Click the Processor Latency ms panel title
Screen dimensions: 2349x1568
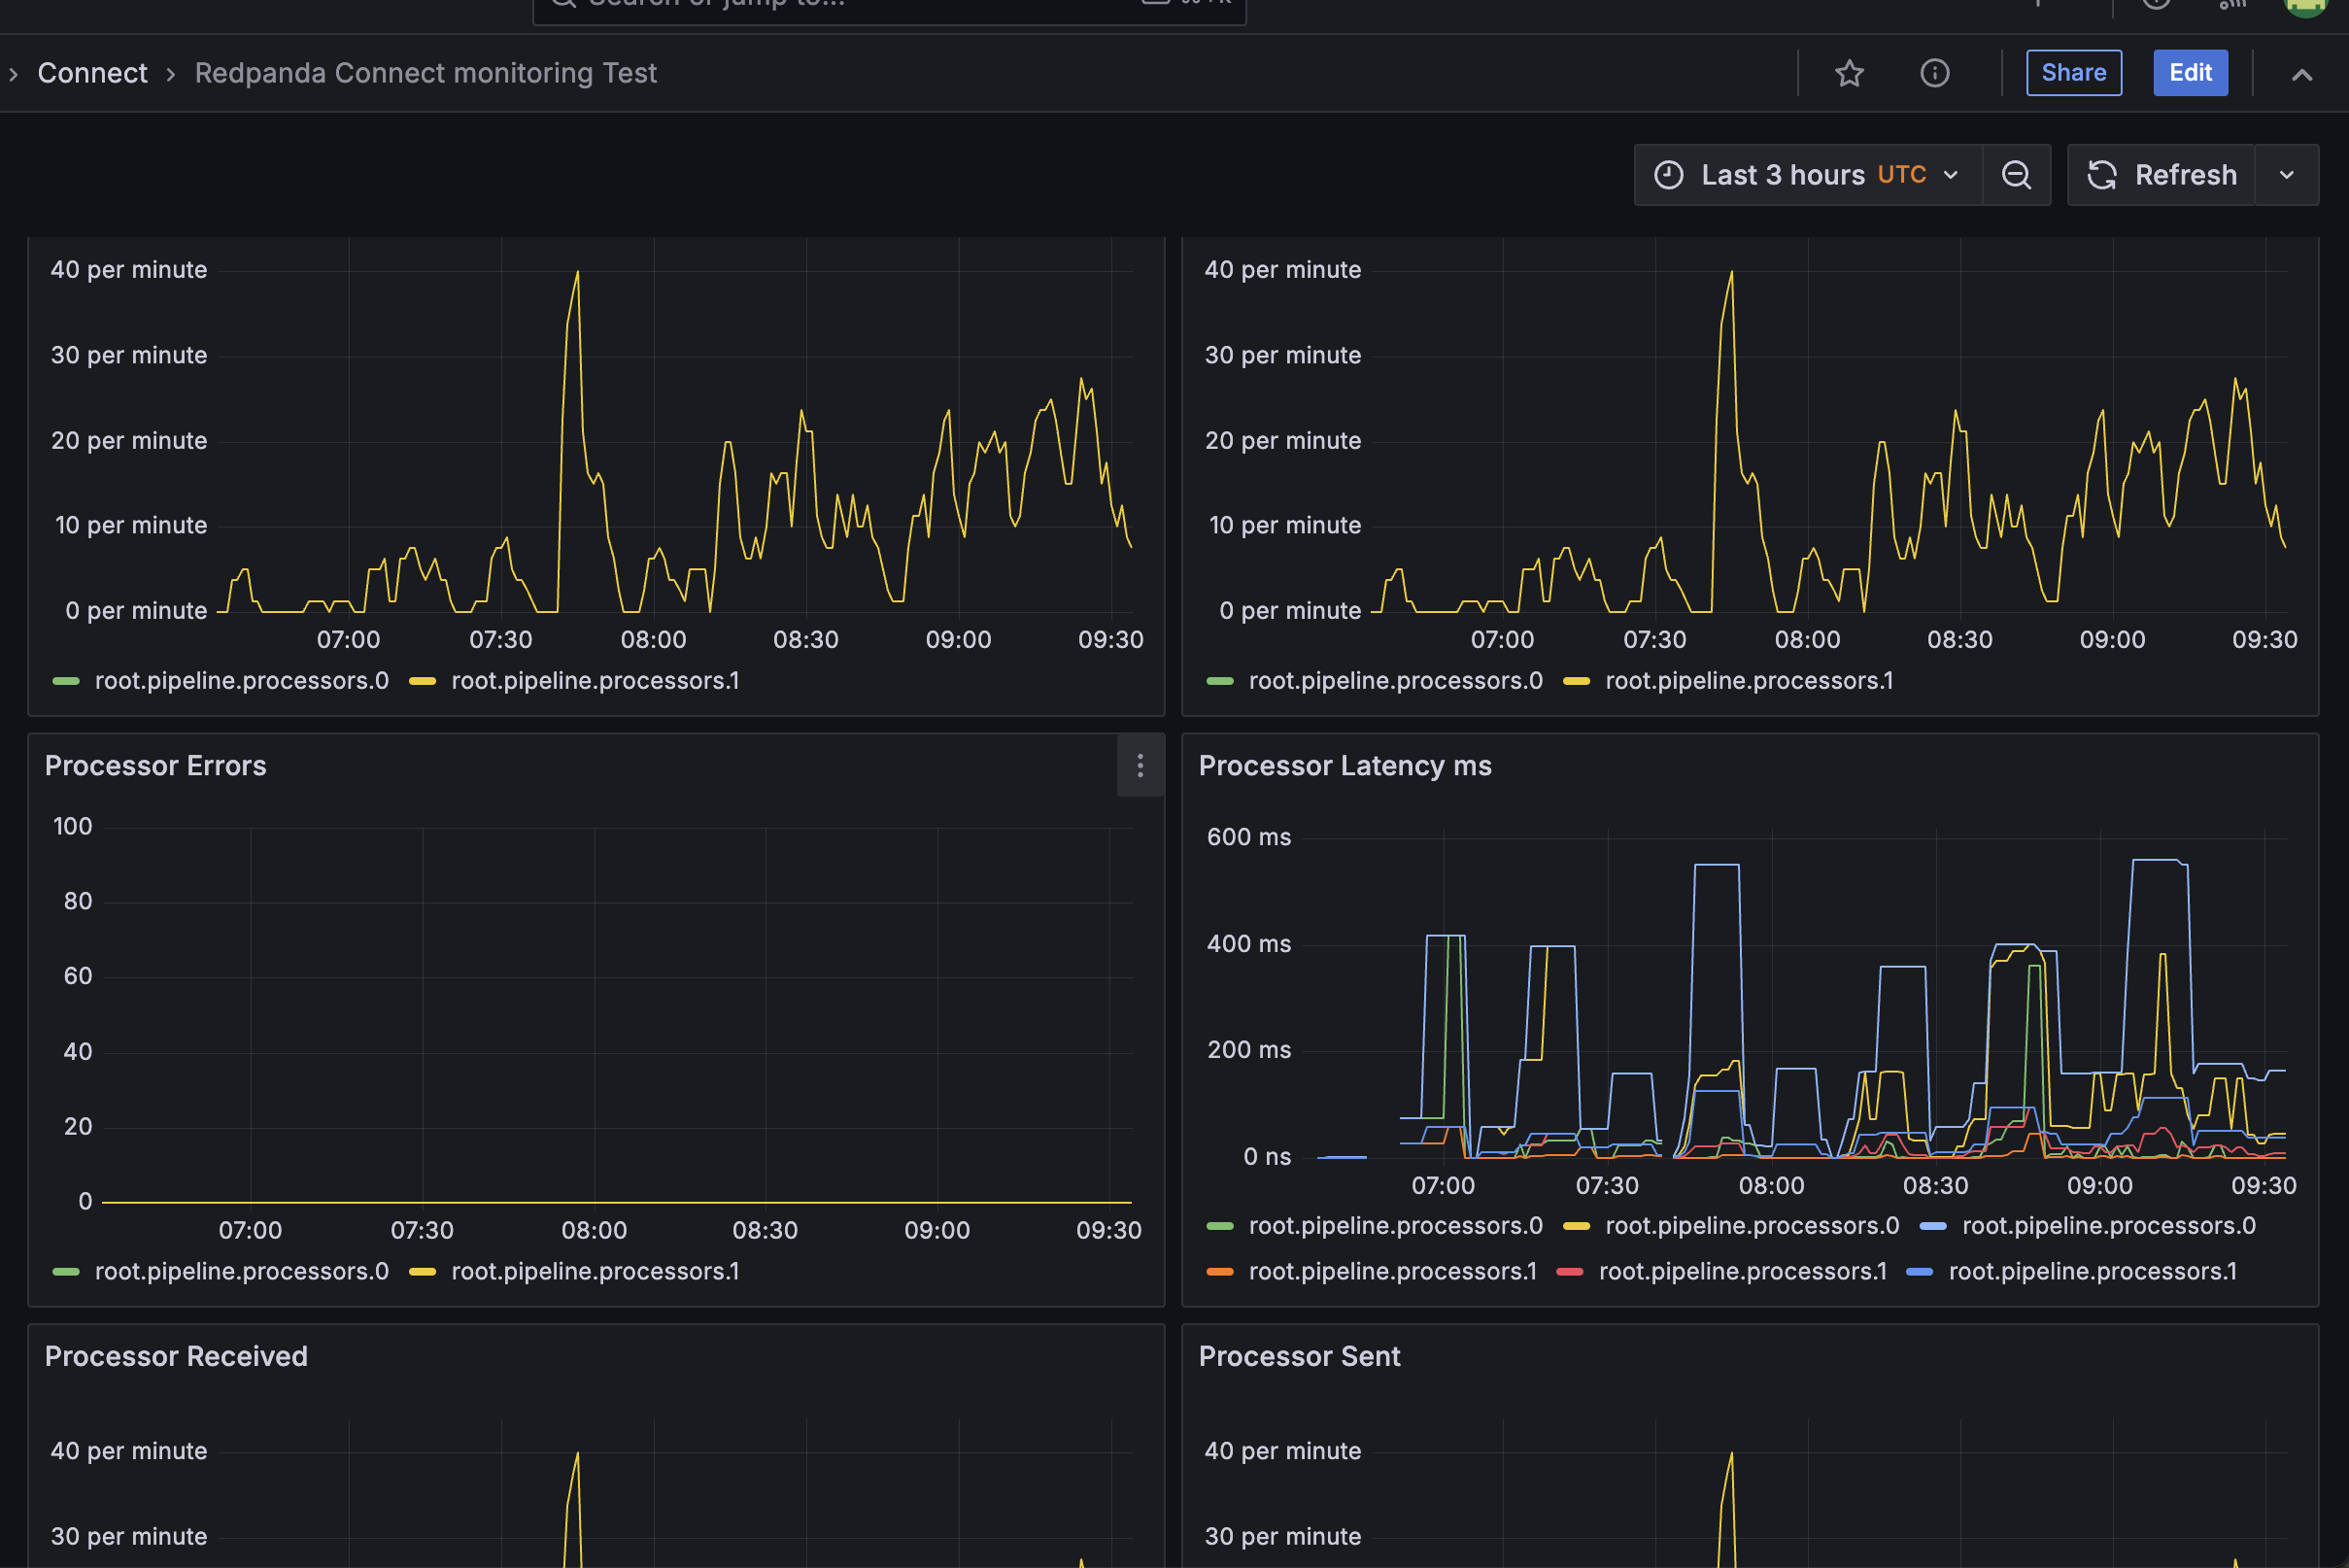tap(1344, 766)
